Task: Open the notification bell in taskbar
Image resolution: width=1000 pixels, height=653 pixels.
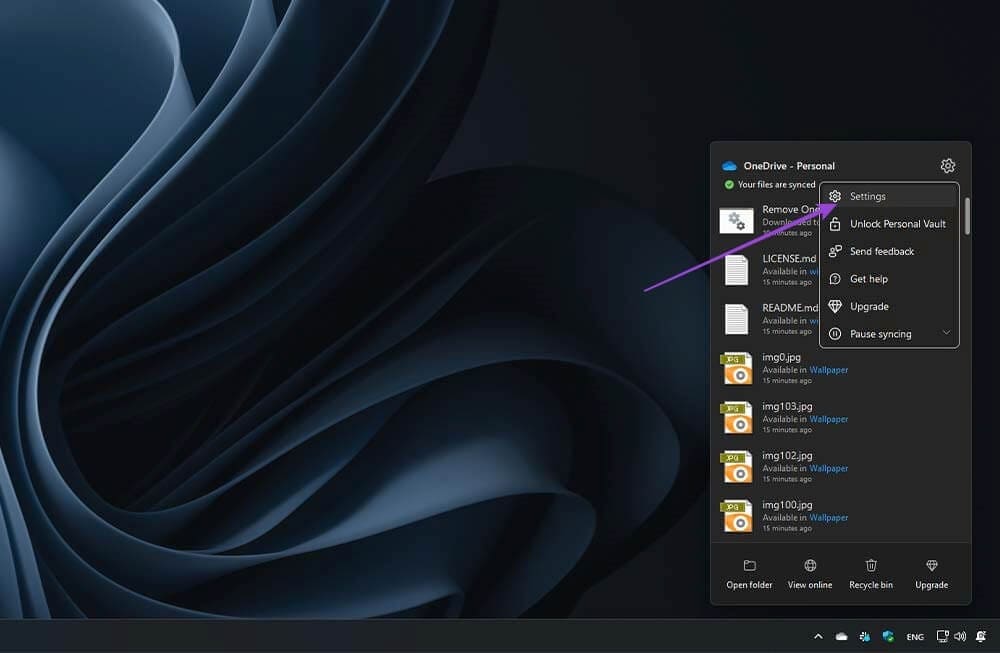Action: (981, 636)
